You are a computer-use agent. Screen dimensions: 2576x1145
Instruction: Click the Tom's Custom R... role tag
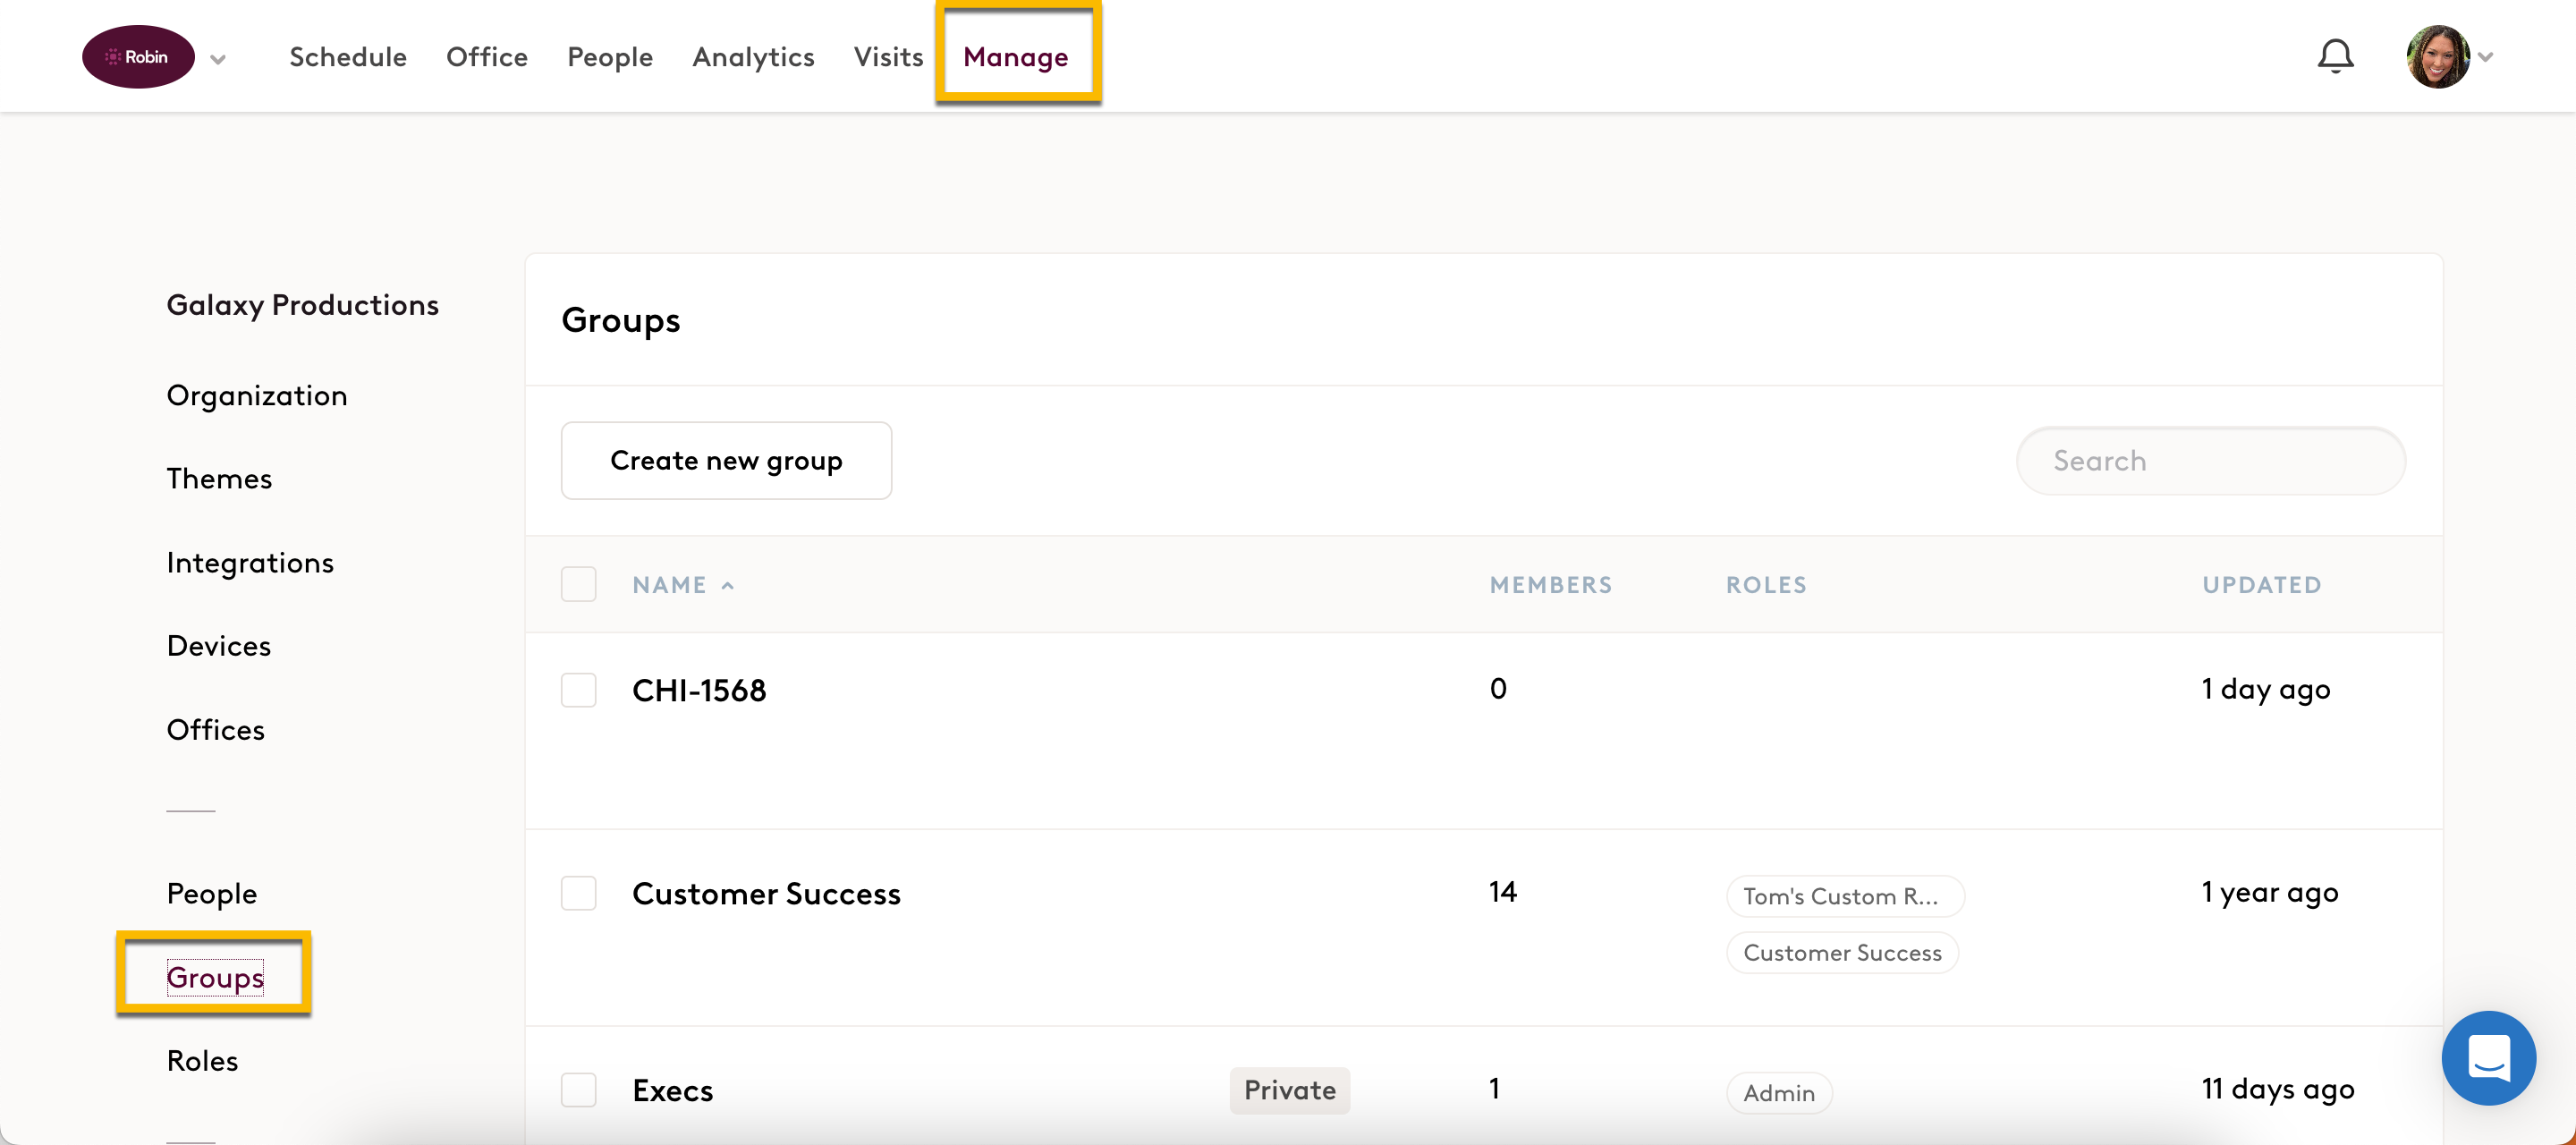[x=1845, y=896]
